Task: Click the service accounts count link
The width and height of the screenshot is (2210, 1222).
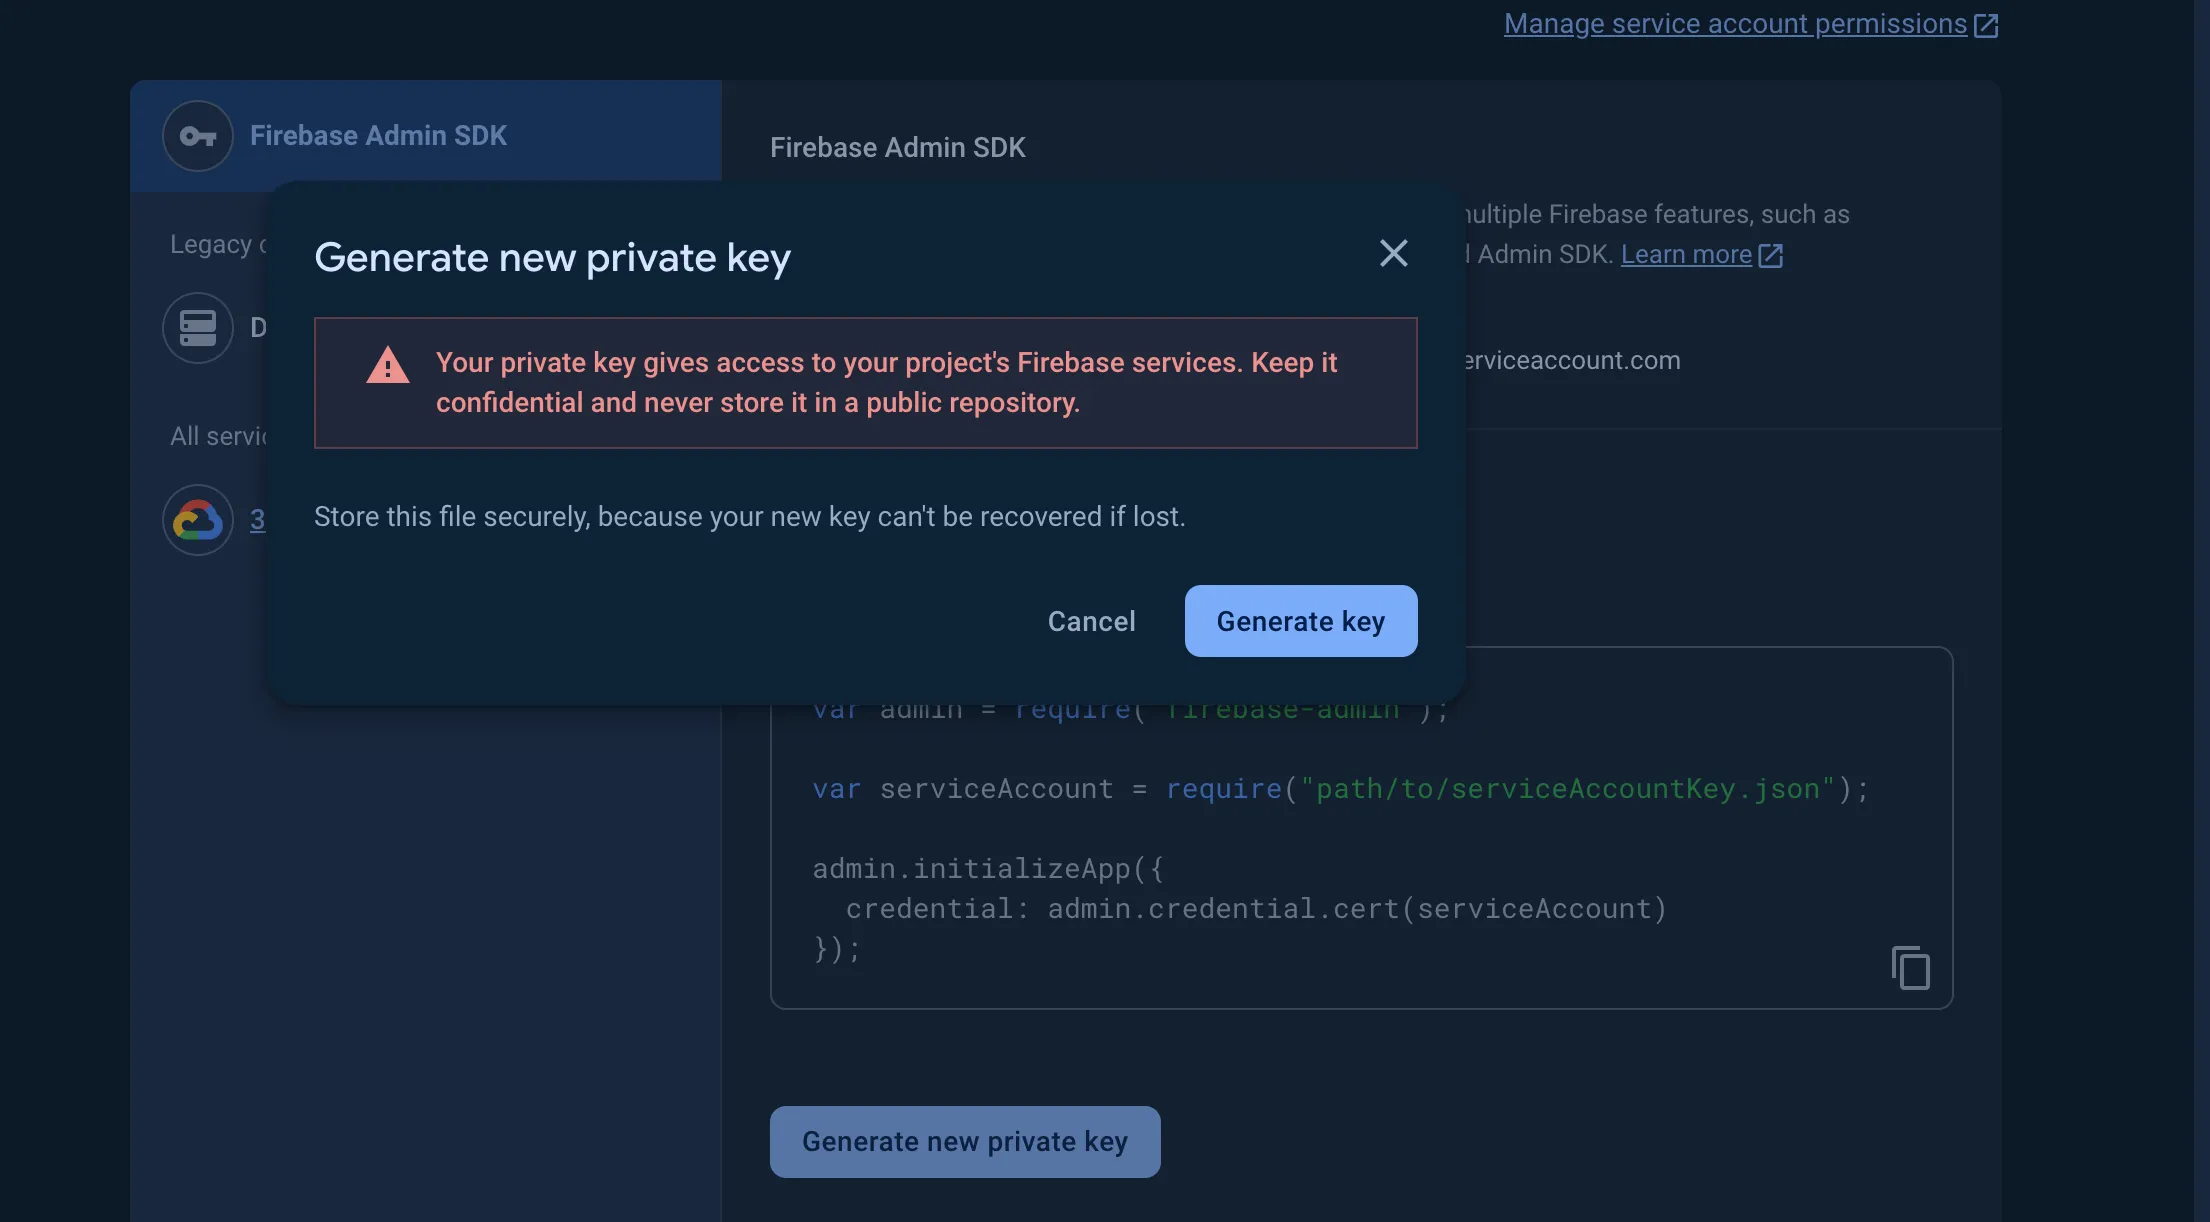Action: click(258, 520)
